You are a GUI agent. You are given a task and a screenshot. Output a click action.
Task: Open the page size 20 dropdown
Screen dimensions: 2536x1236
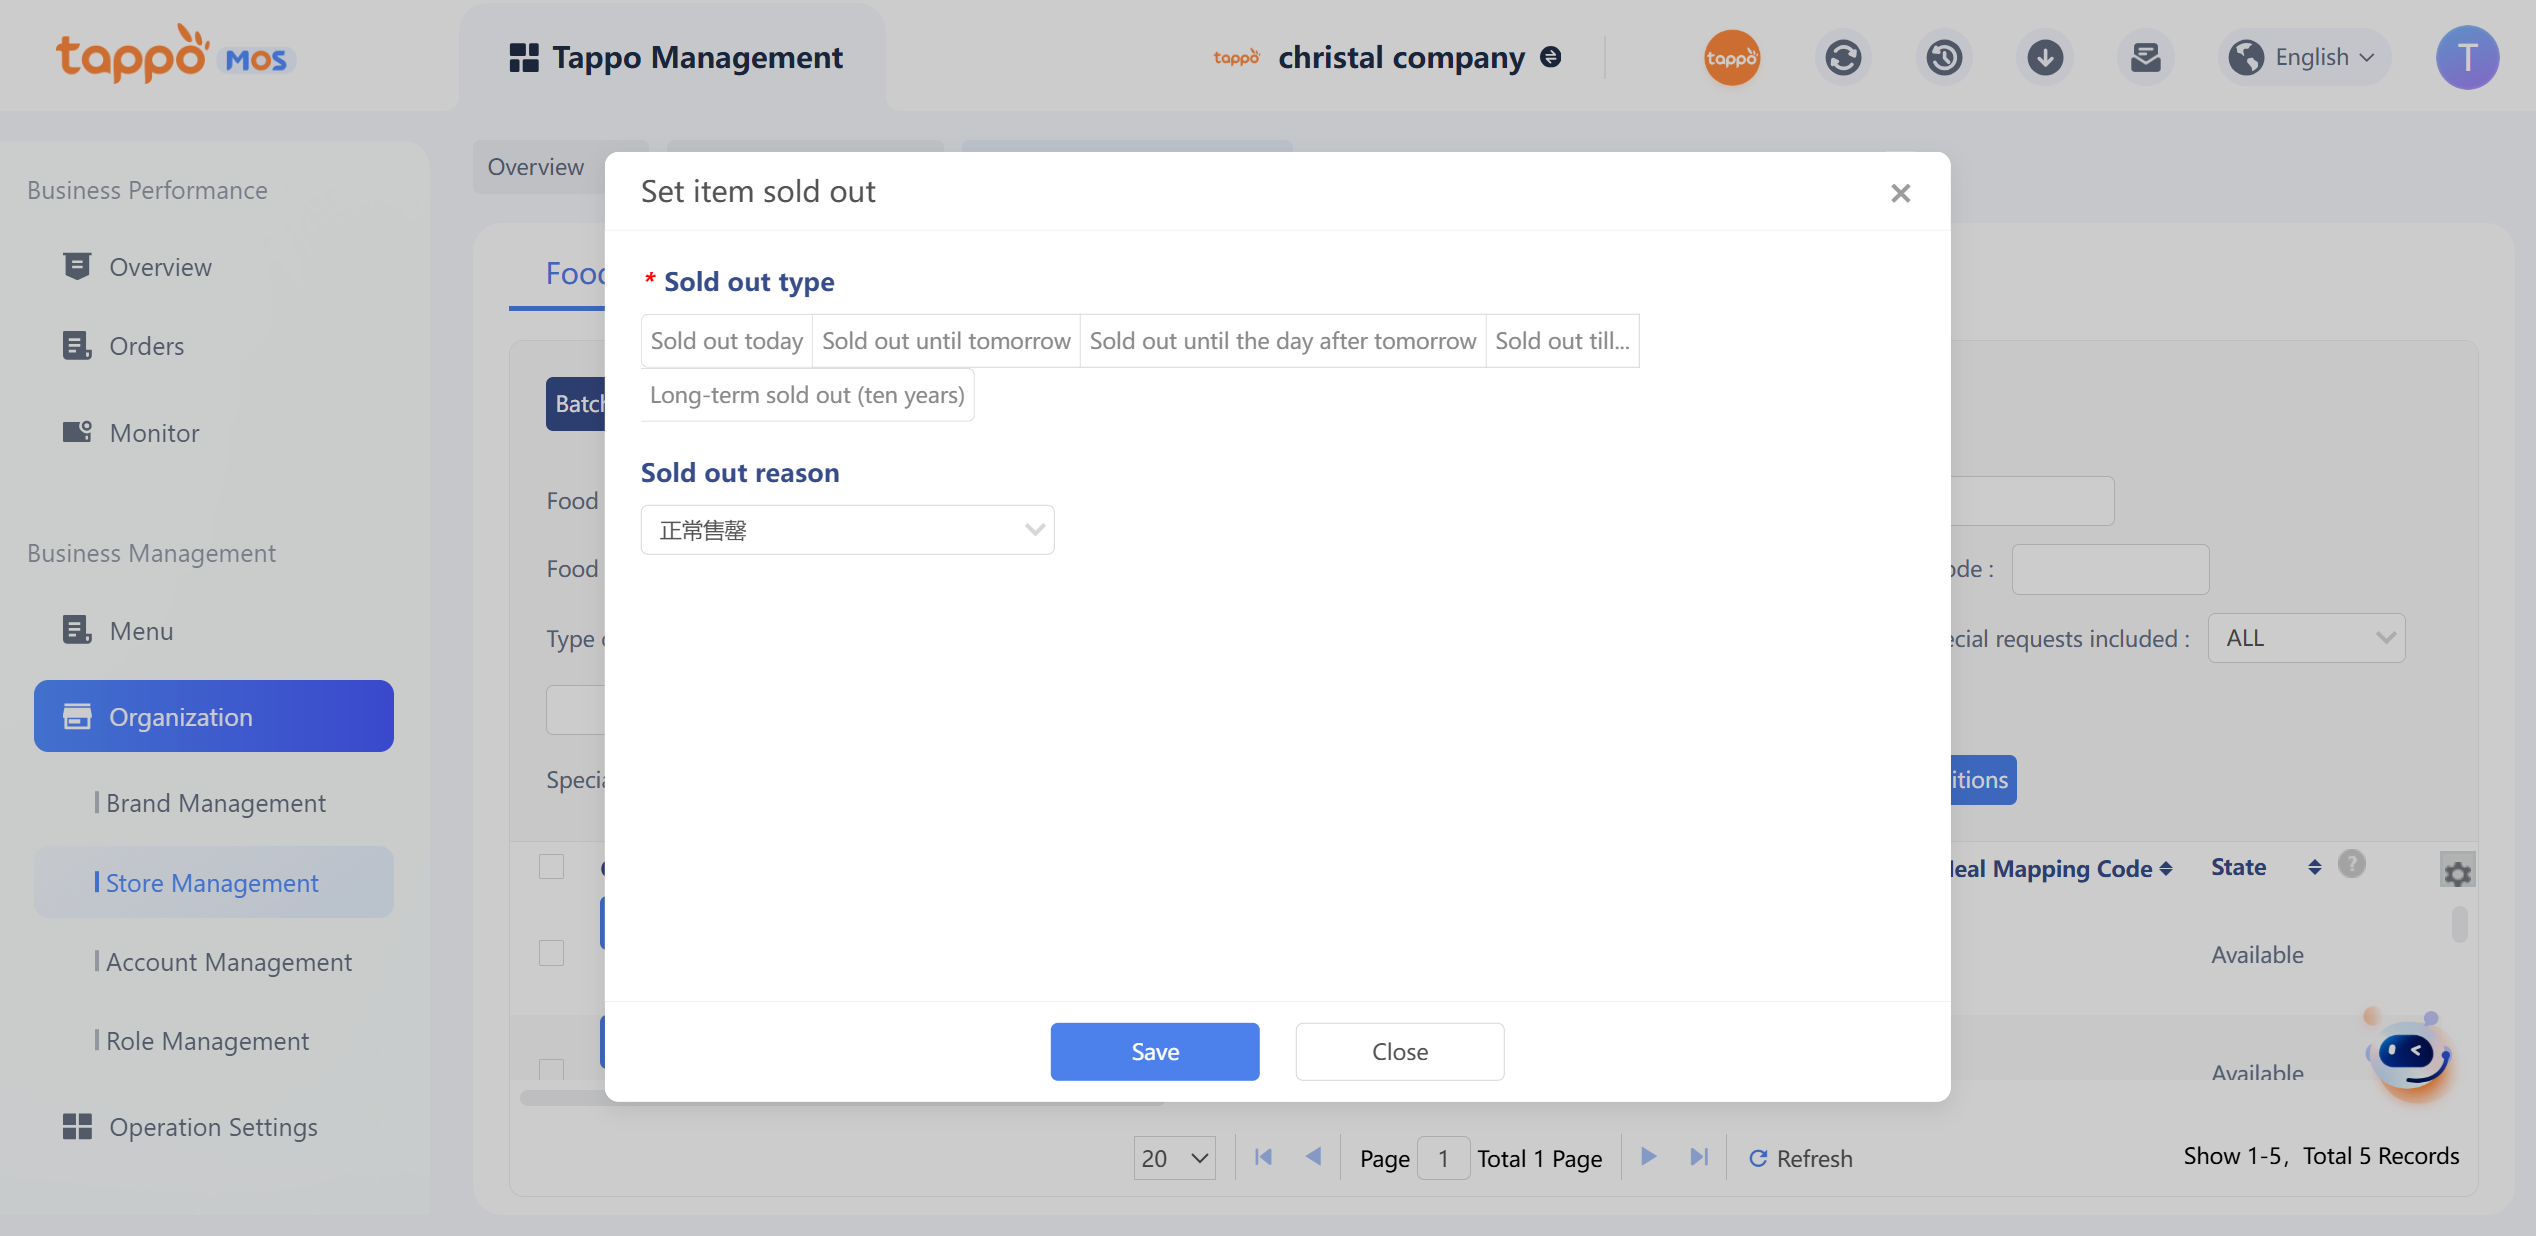pos(1174,1158)
